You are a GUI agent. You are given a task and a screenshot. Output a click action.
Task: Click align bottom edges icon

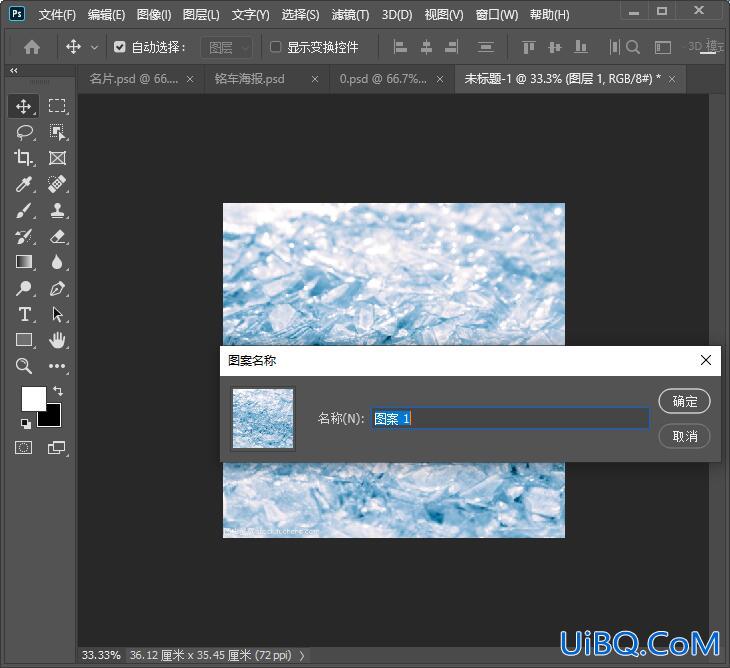(x=581, y=47)
